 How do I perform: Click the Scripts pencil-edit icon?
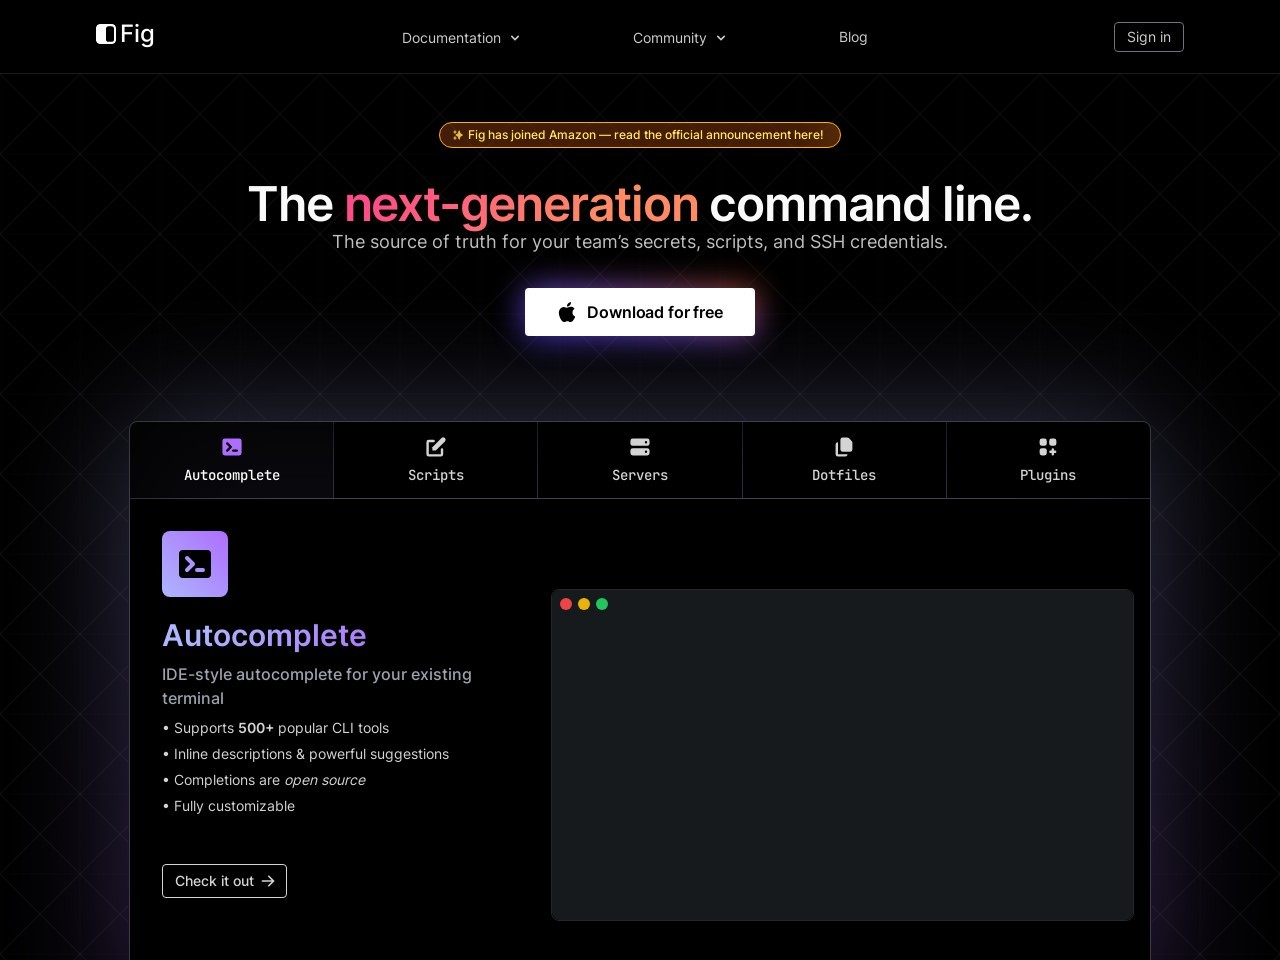pos(436,447)
